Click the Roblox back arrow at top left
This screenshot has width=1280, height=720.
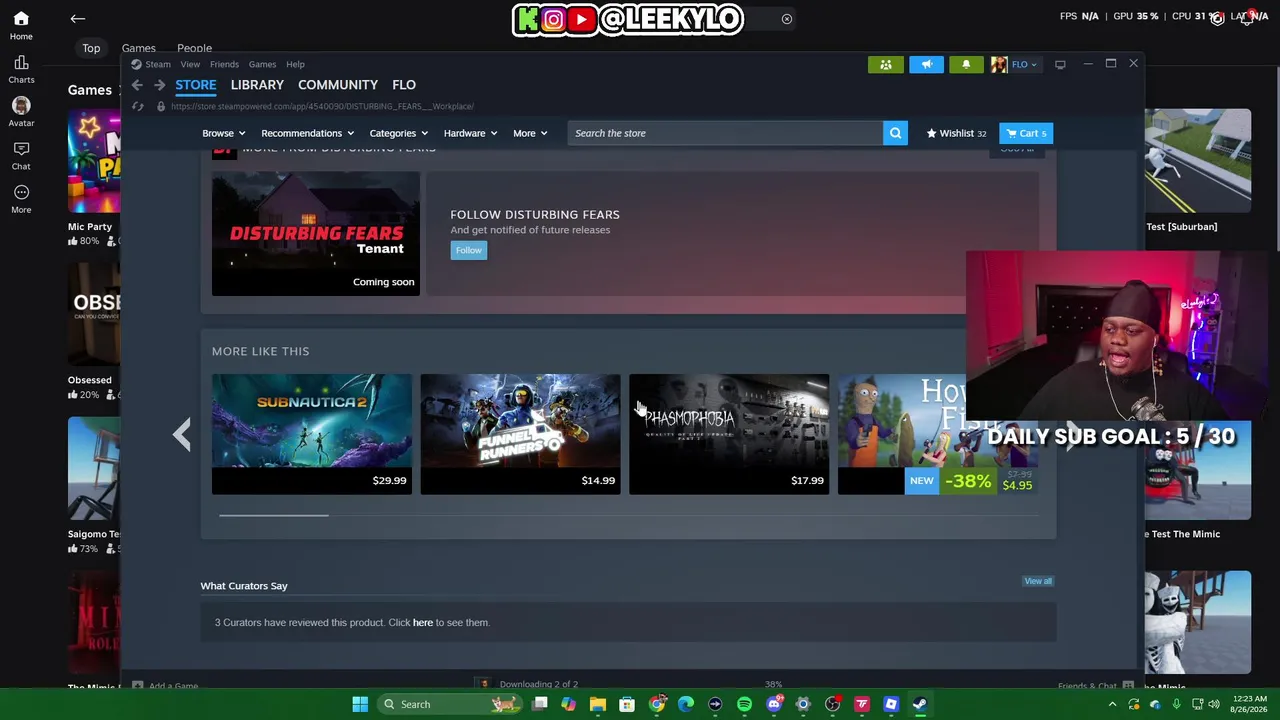[78, 18]
